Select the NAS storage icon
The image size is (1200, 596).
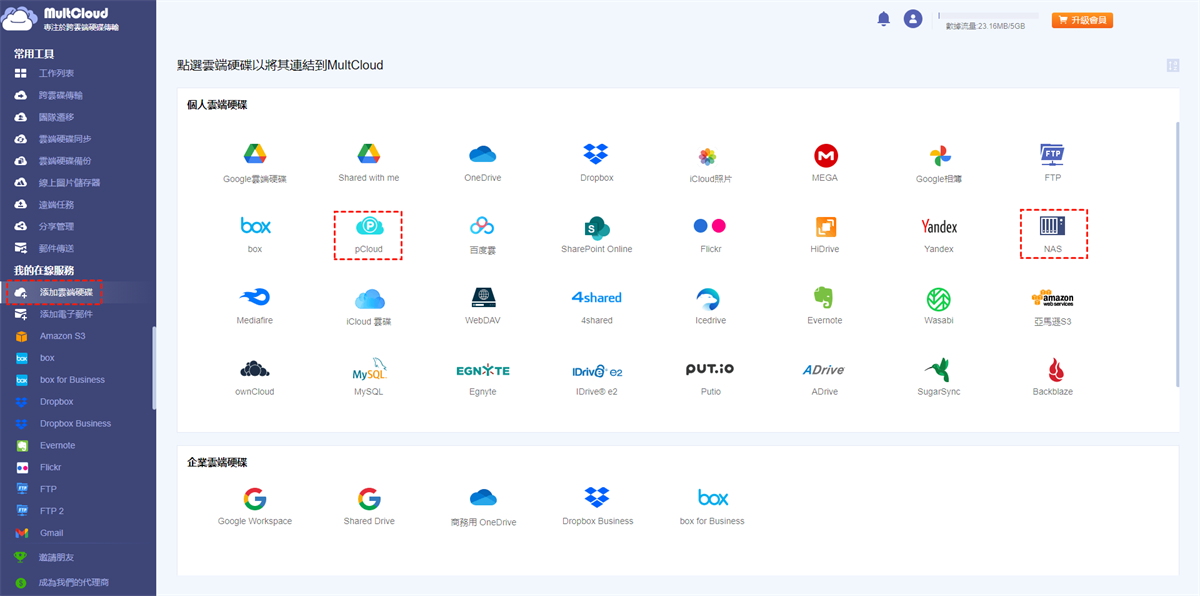tap(1052, 226)
